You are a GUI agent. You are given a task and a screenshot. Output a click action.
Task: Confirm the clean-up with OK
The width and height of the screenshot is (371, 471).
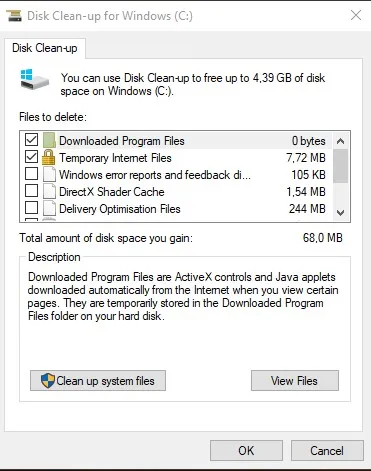246,450
